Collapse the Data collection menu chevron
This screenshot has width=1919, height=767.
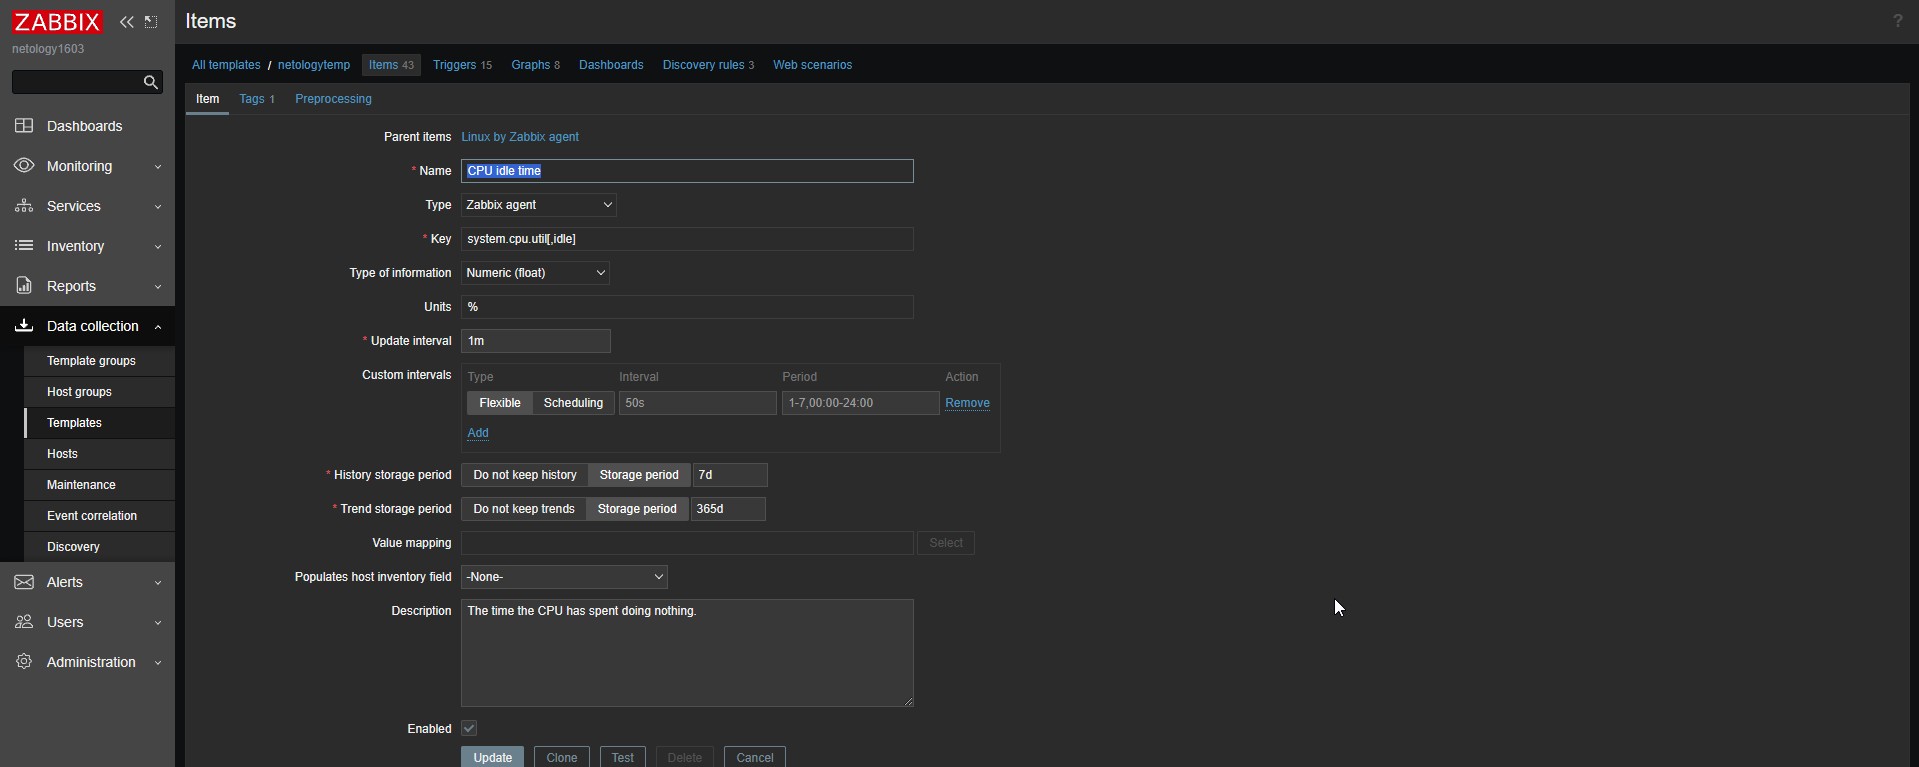point(158,327)
